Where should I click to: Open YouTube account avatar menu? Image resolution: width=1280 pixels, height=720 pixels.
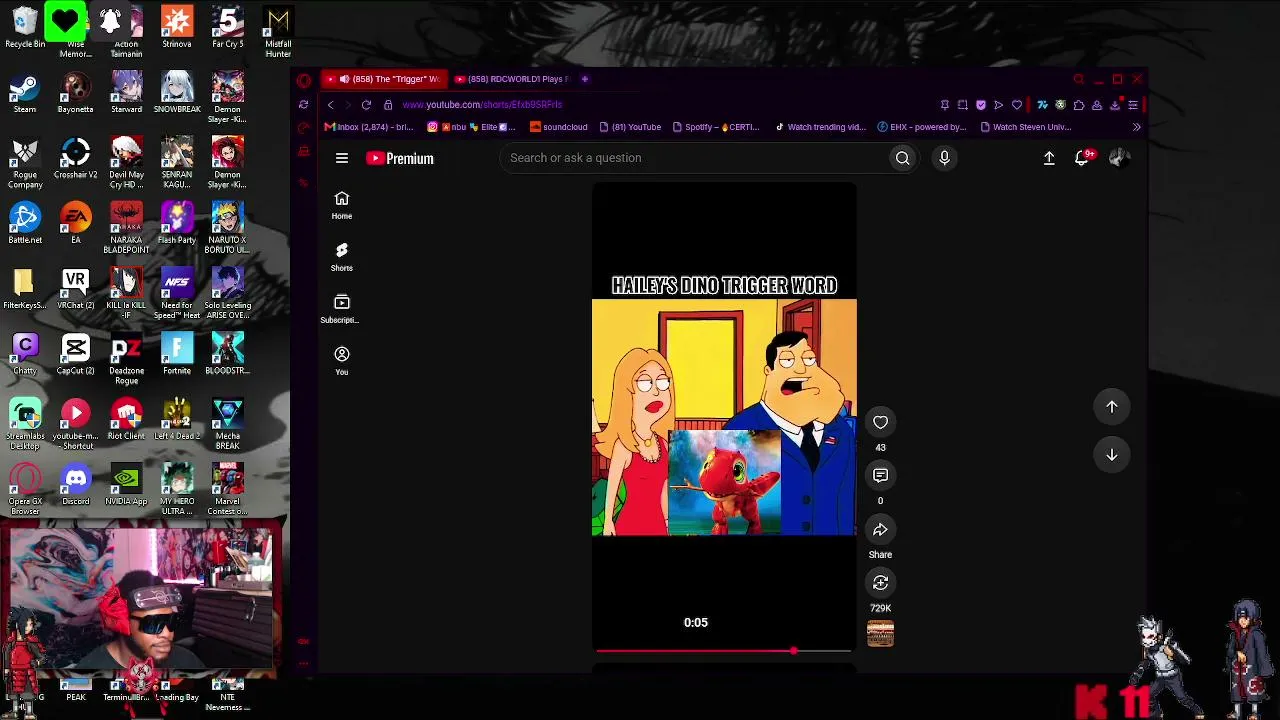coord(1119,158)
